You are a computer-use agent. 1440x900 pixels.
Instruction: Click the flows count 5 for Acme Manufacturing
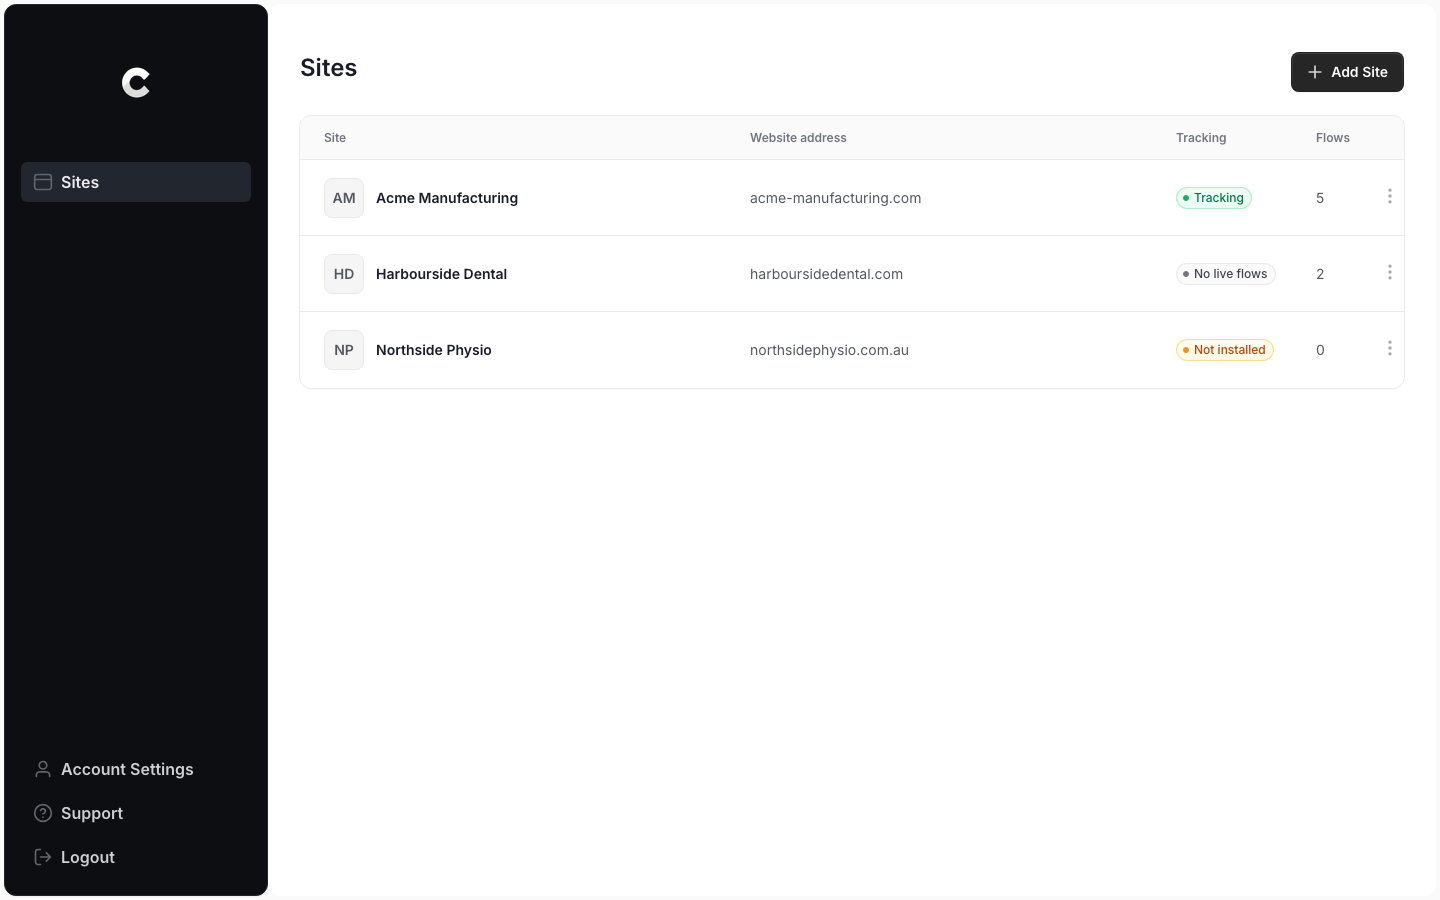[1320, 198]
